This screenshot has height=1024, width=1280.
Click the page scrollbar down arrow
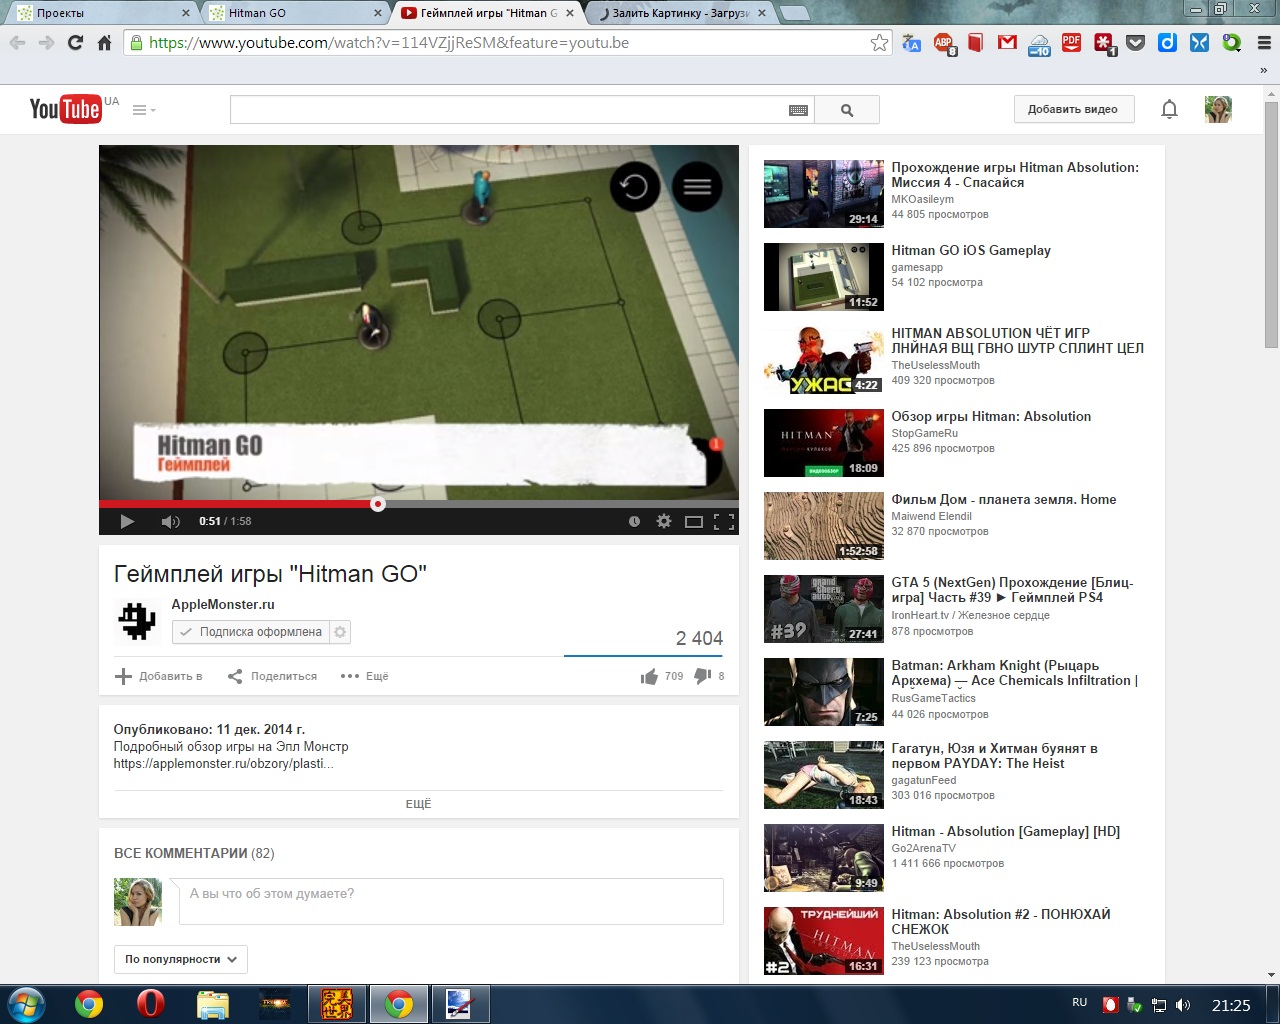click(1271, 975)
